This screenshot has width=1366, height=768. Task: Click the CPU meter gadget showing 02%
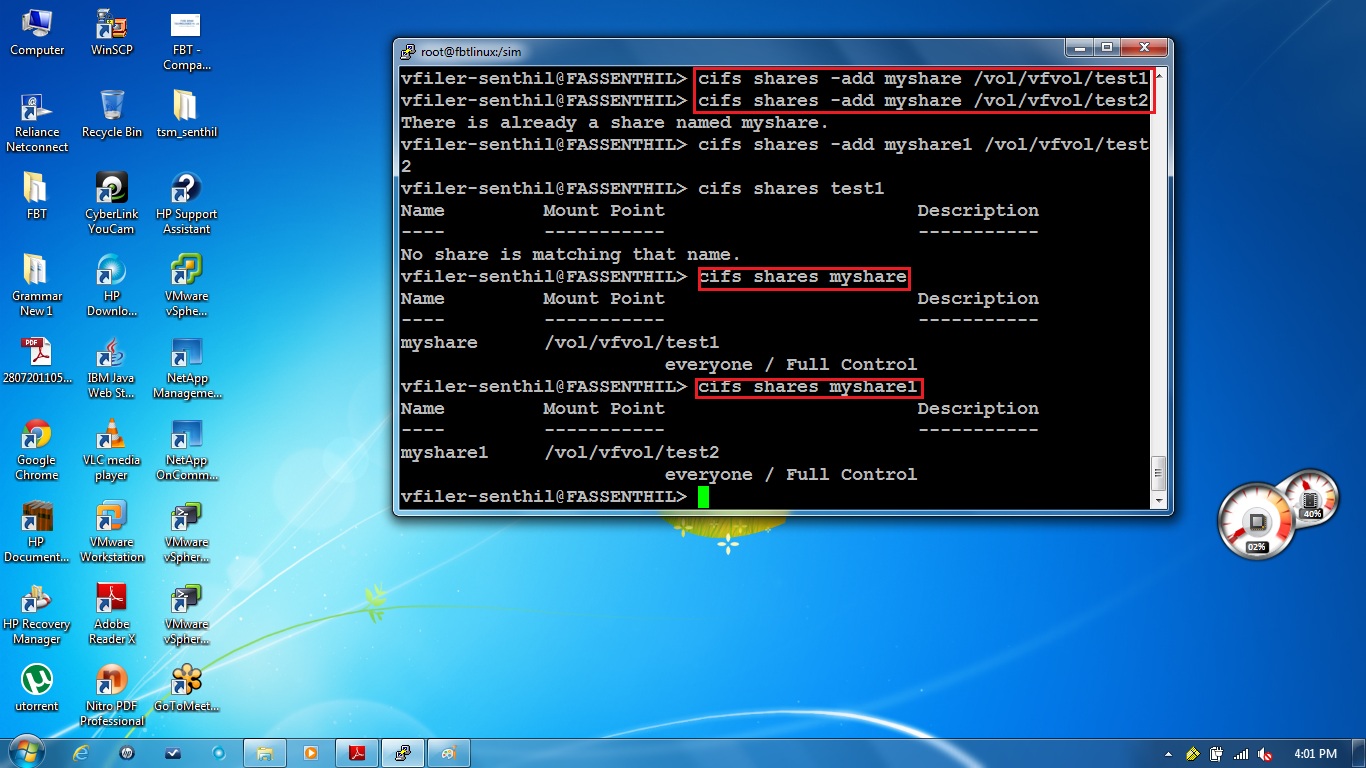click(1256, 520)
